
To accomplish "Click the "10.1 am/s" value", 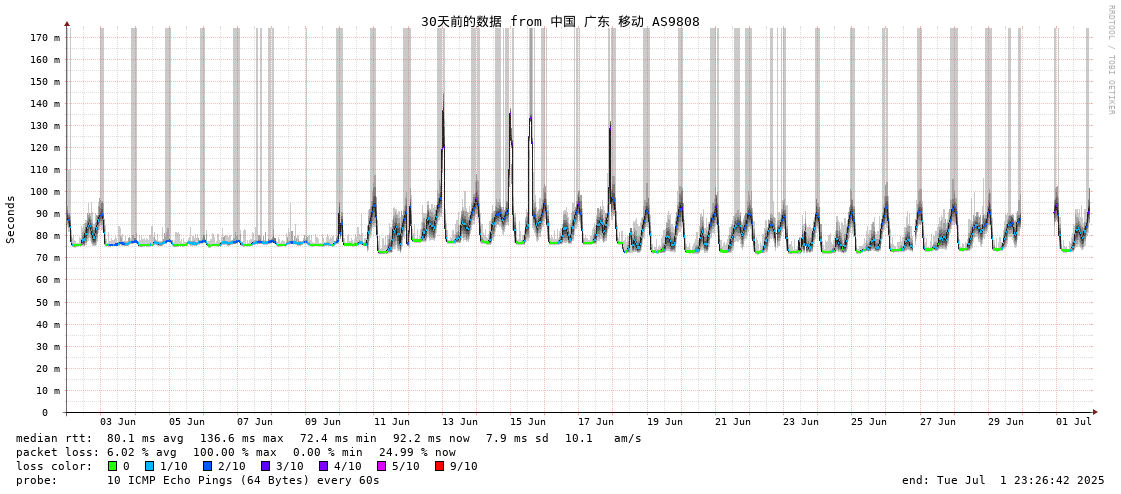I will click(x=603, y=438).
